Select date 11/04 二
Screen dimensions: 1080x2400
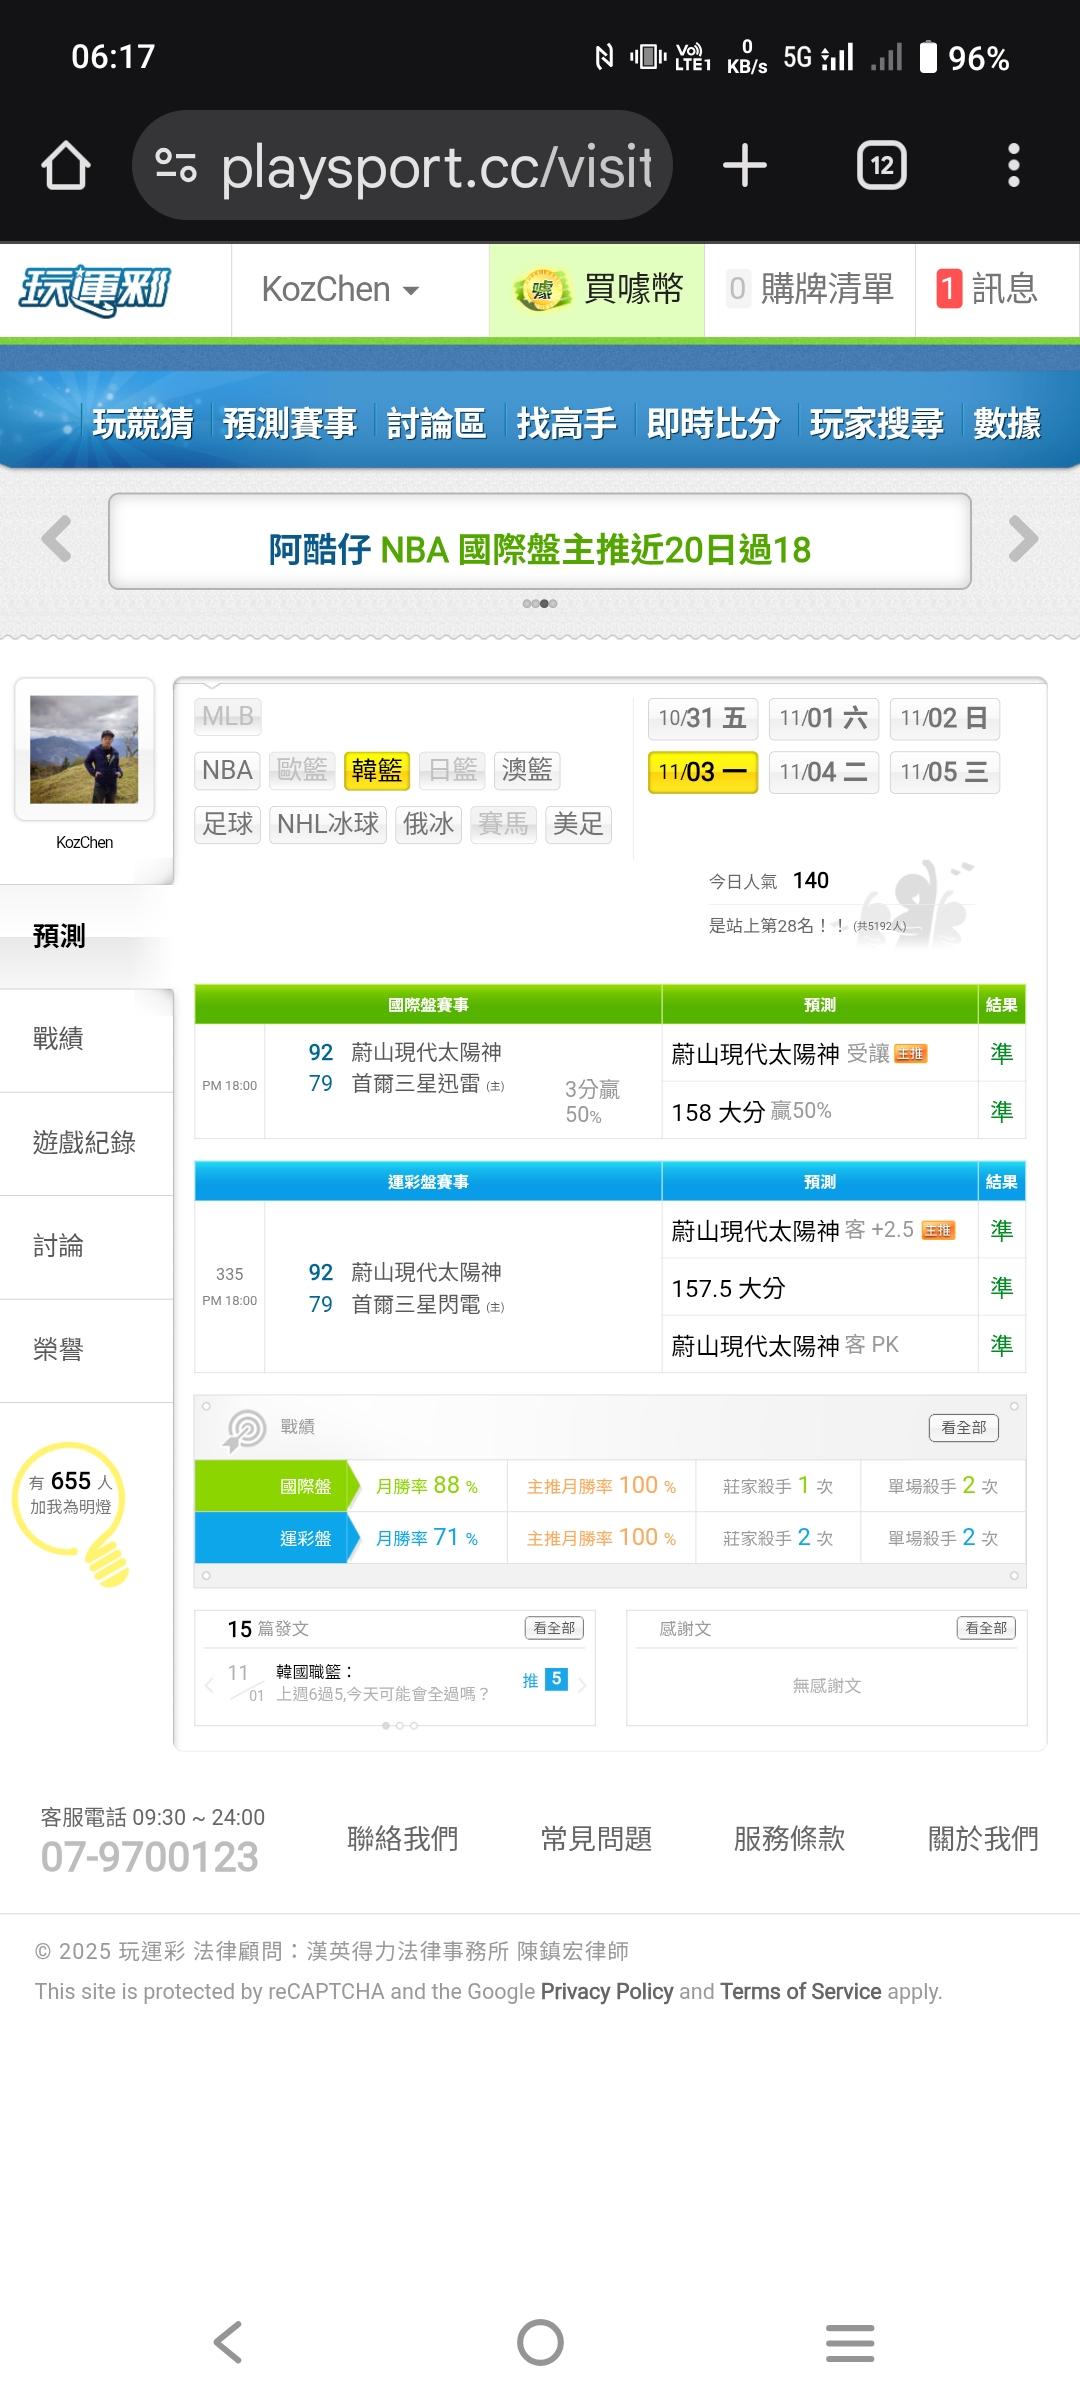[824, 772]
